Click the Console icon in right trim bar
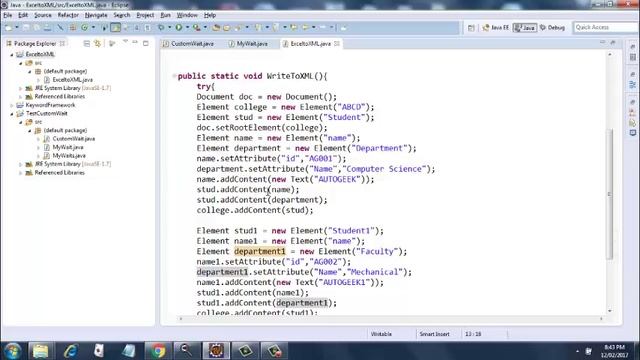640x360 pixels. (x=632, y=133)
